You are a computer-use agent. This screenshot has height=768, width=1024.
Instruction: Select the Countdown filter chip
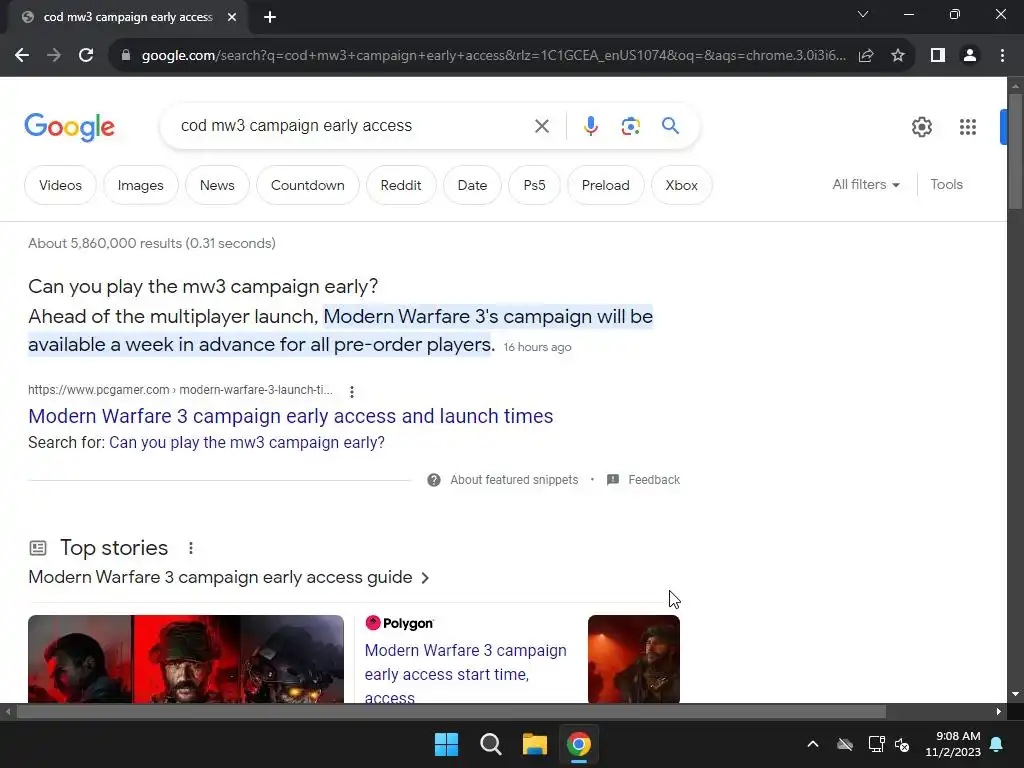coord(308,185)
